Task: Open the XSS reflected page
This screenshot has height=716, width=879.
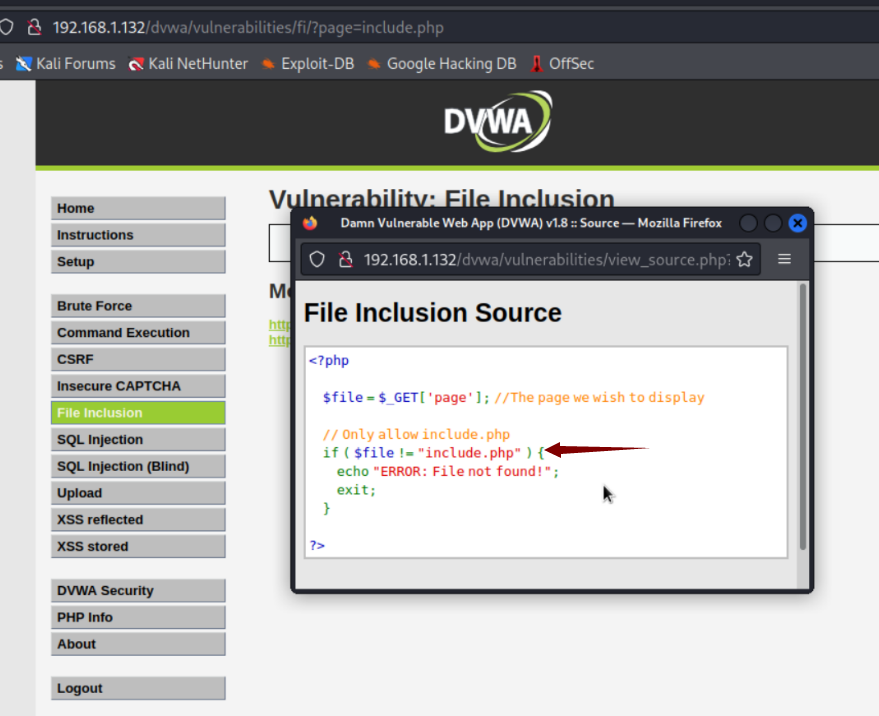Action: point(138,520)
